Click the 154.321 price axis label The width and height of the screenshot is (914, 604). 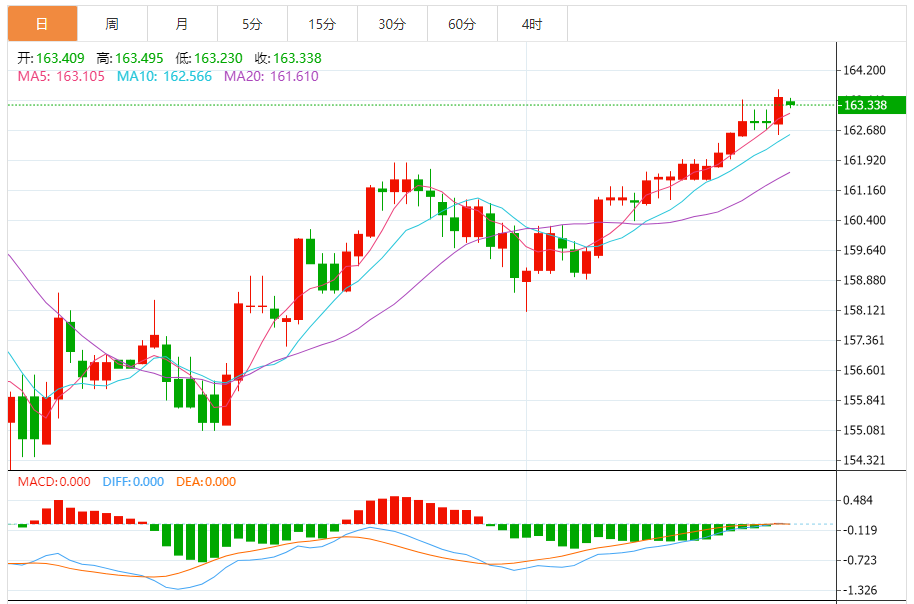865,460
